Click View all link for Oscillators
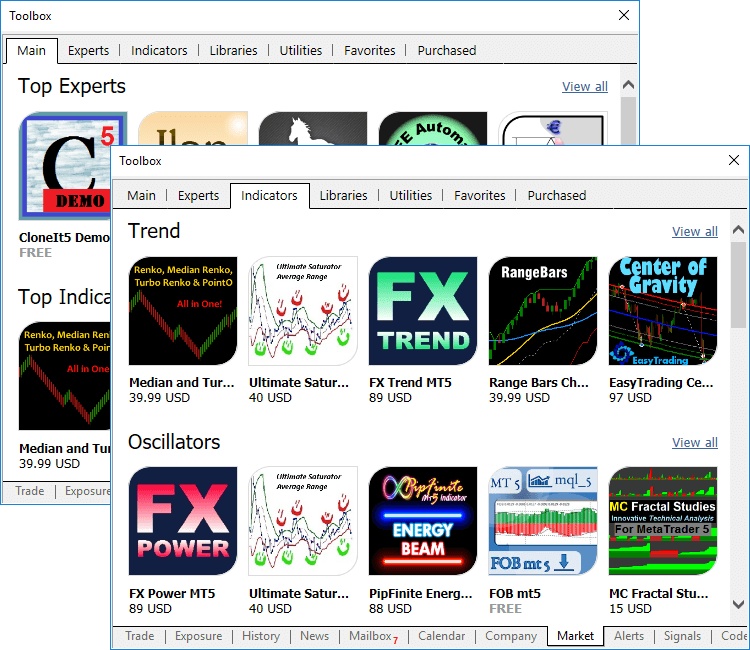This screenshot has height=650, width=750. pyautogui.click(x=694, y=443)
